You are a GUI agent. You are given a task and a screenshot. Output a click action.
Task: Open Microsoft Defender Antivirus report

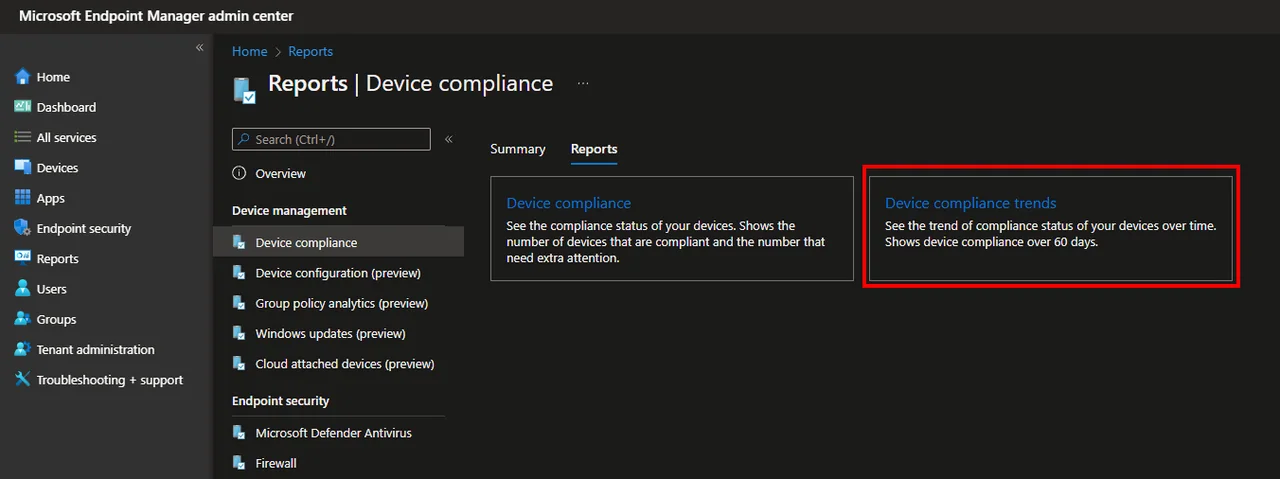333,433
